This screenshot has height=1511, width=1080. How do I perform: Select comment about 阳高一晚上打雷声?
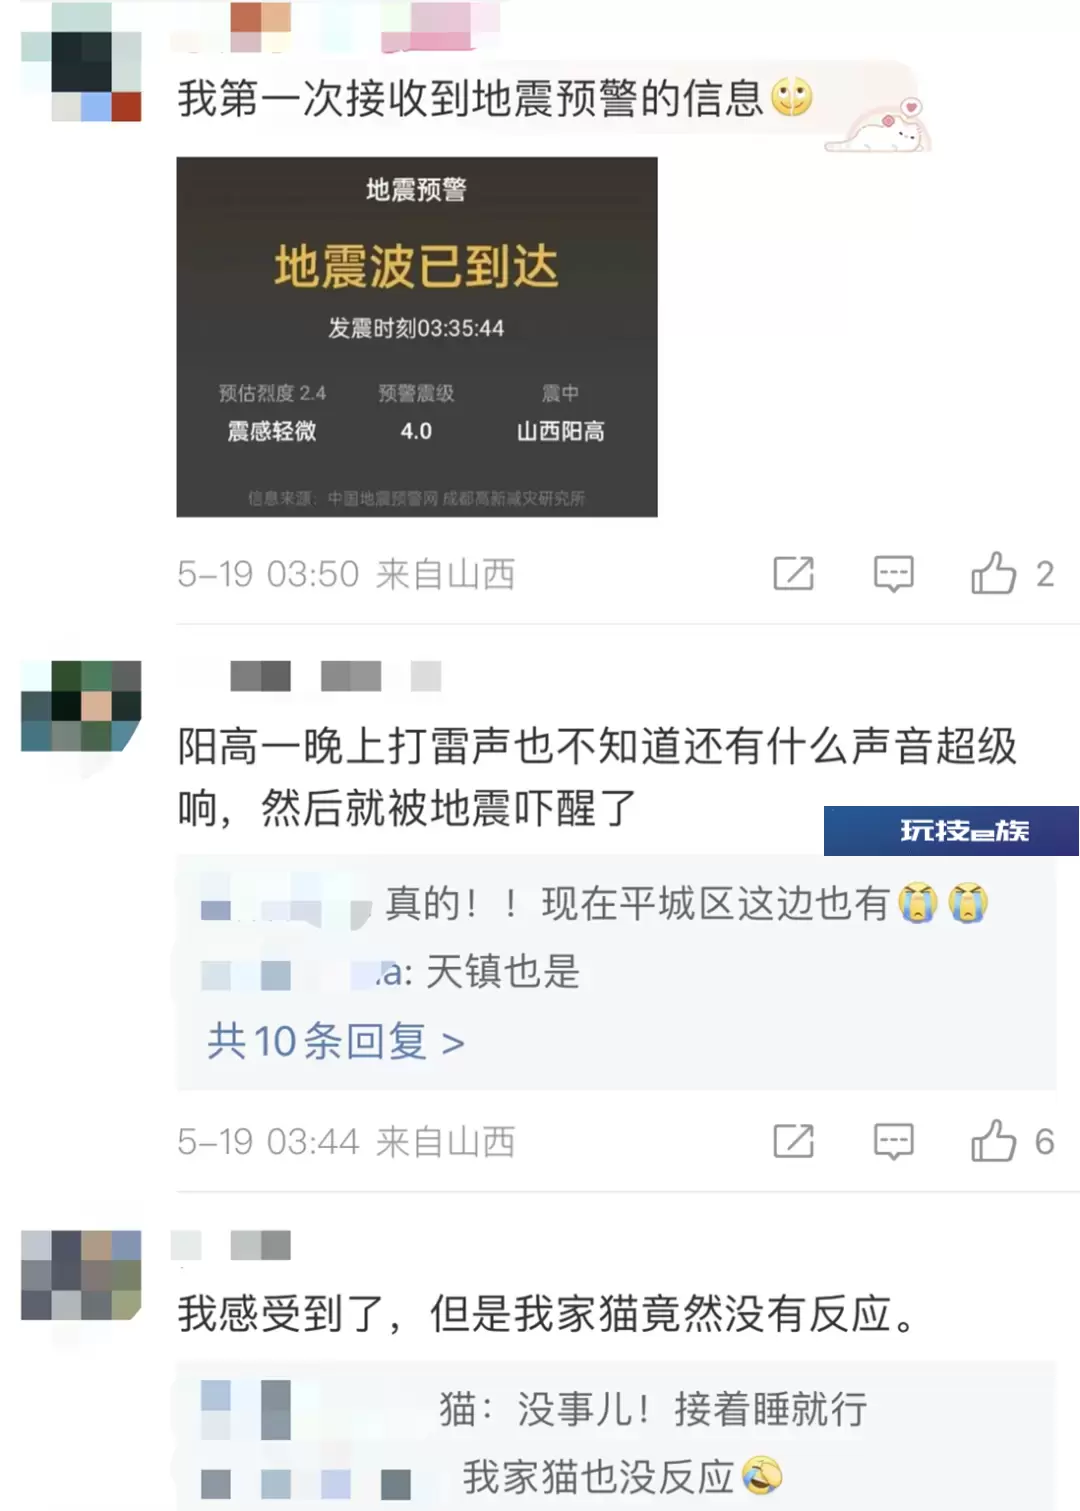click(x=597, y=777)
